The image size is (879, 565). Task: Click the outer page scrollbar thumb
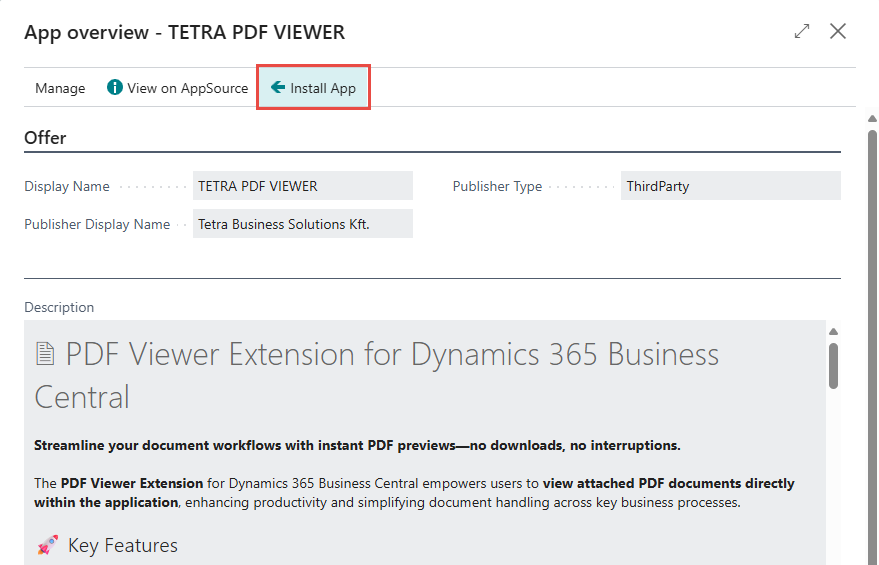point(872,348)
